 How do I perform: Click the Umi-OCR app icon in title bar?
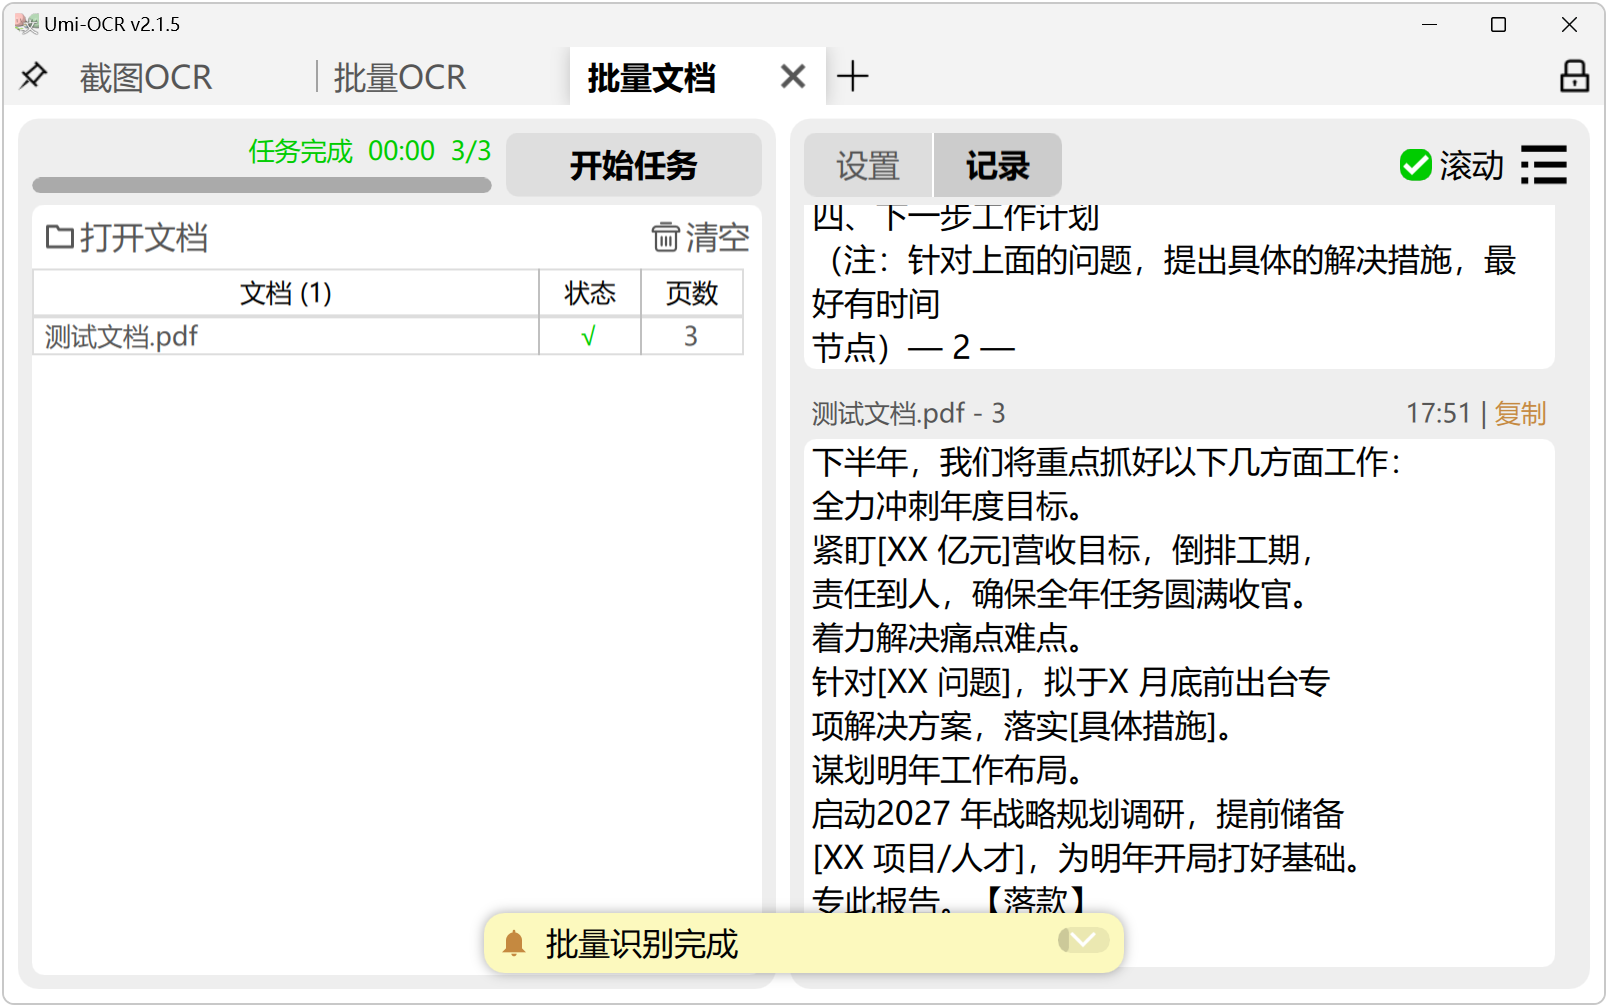[27, 24]
